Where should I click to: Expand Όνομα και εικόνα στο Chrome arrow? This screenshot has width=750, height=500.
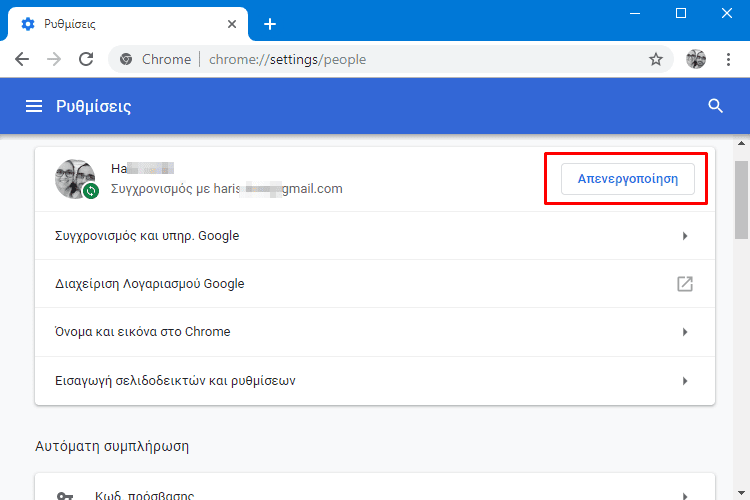pyautogui.click(x=685, y=332)
